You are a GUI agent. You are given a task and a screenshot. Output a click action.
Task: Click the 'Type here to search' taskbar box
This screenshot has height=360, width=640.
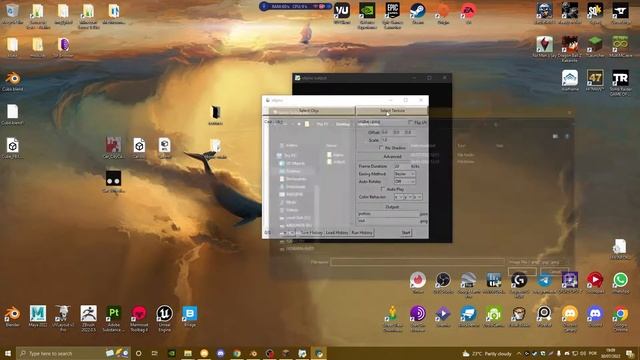[x=73, y=353]
